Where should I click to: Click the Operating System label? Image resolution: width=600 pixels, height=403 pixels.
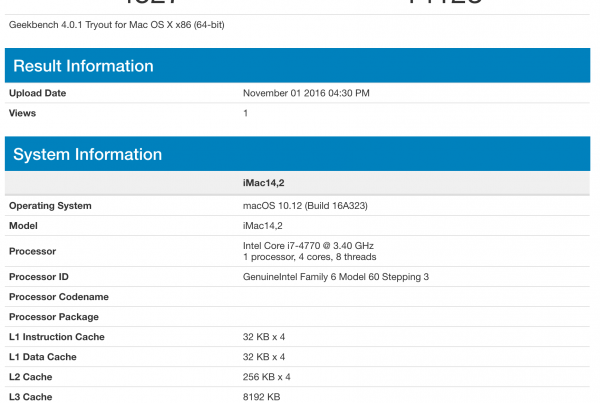pos(50,206)
